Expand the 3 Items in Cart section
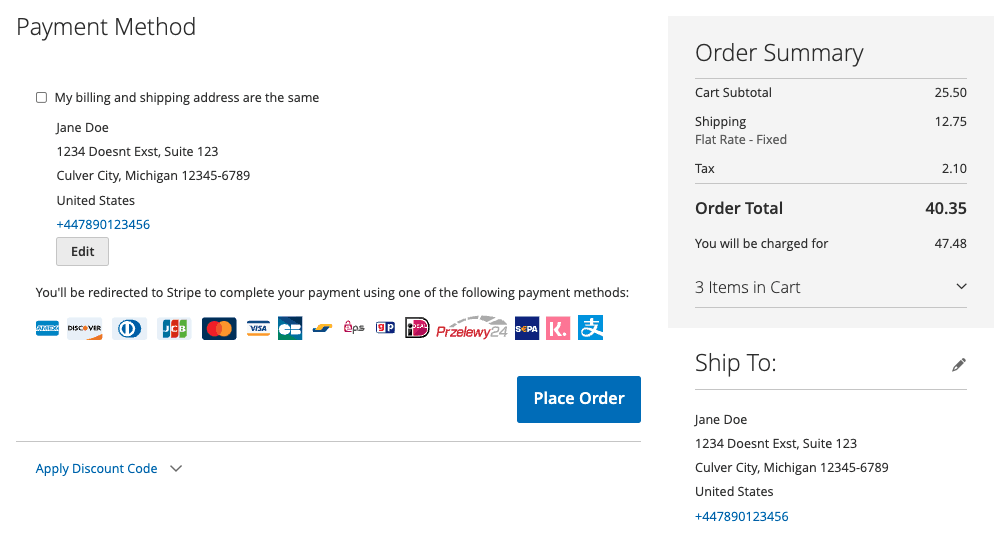 (x=831, y=287)
